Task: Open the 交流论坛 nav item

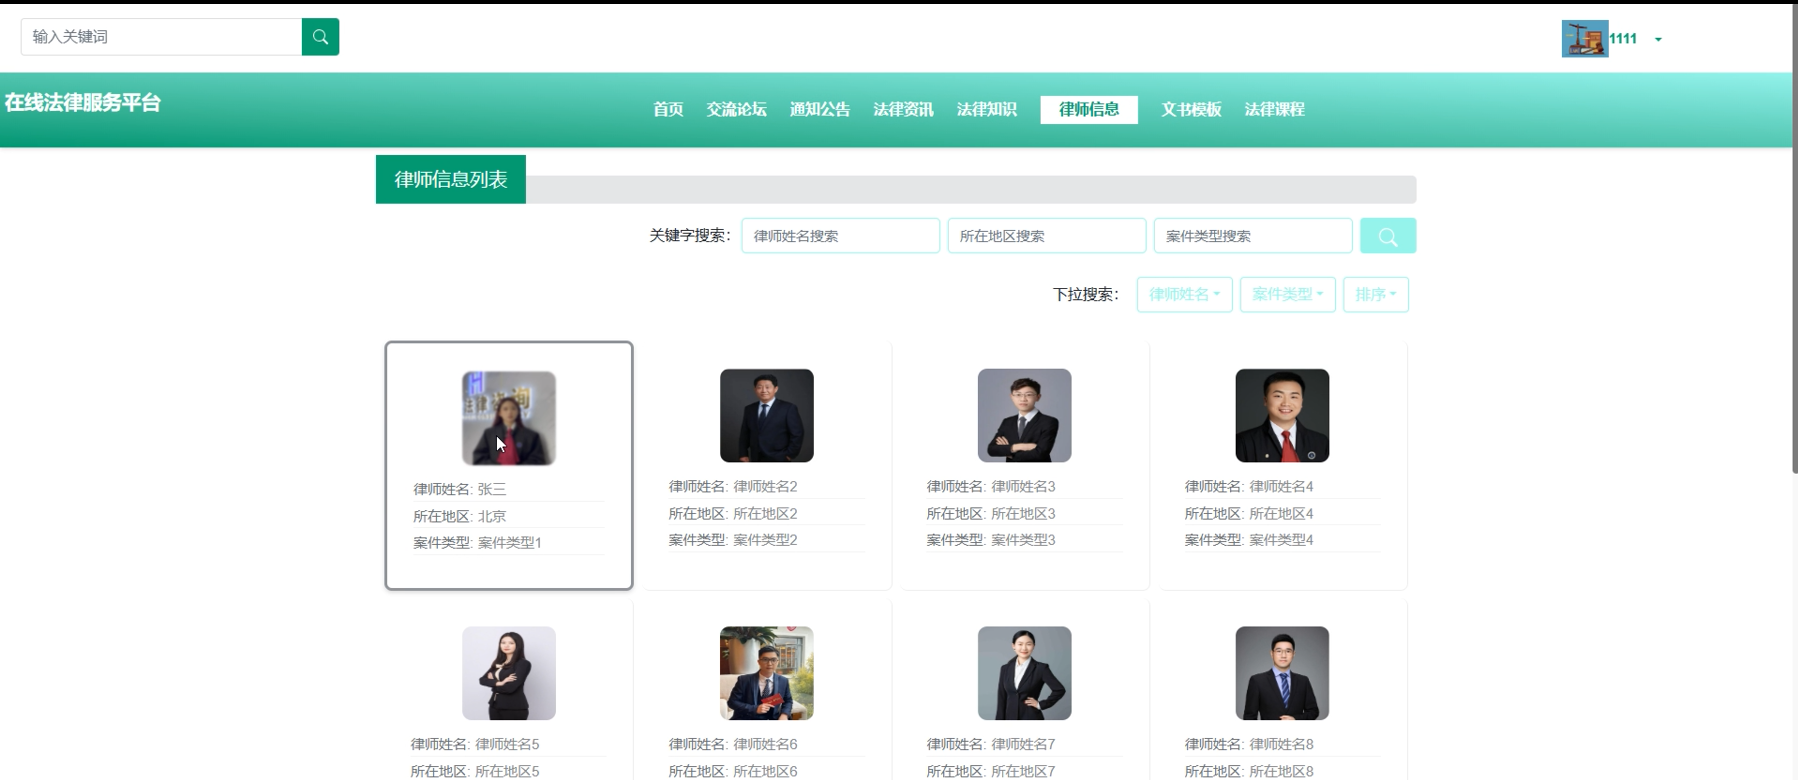Action: [x=736, y=109]
